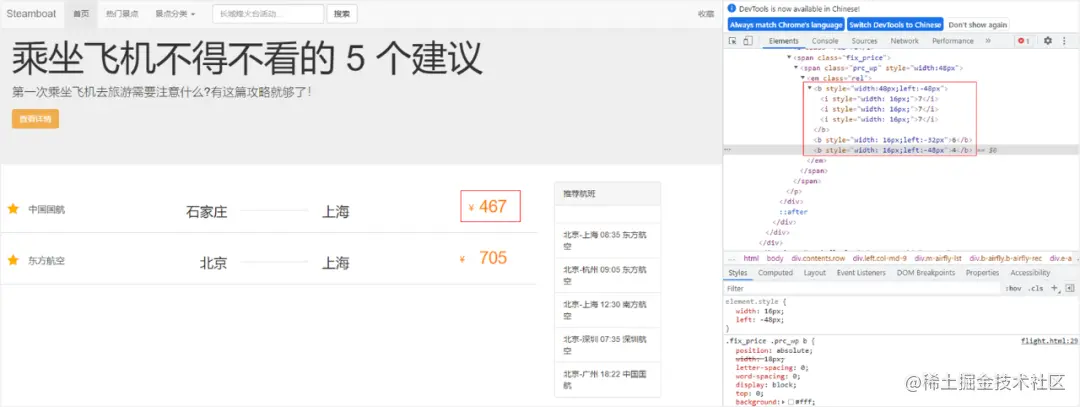Open the Network tab

tap(904, 41)
